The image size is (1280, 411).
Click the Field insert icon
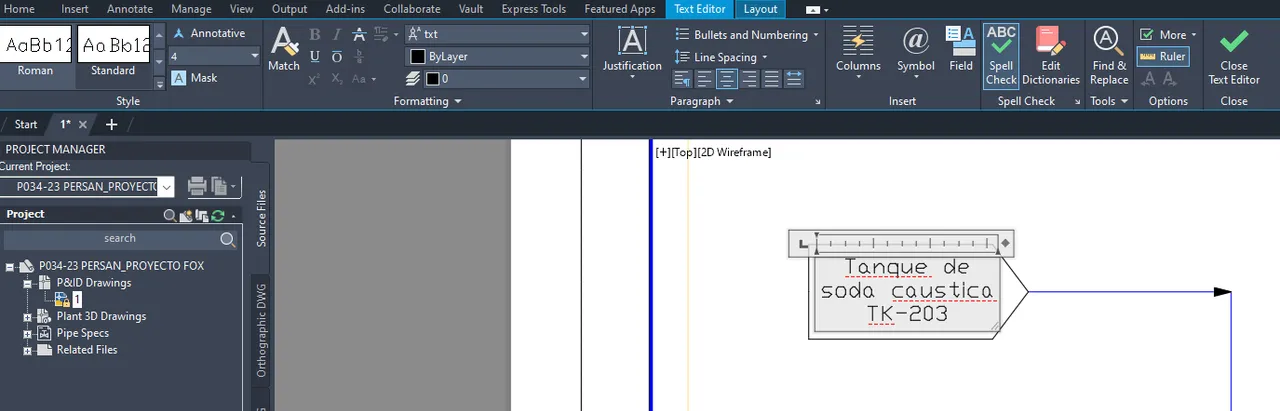pos(961,49)
